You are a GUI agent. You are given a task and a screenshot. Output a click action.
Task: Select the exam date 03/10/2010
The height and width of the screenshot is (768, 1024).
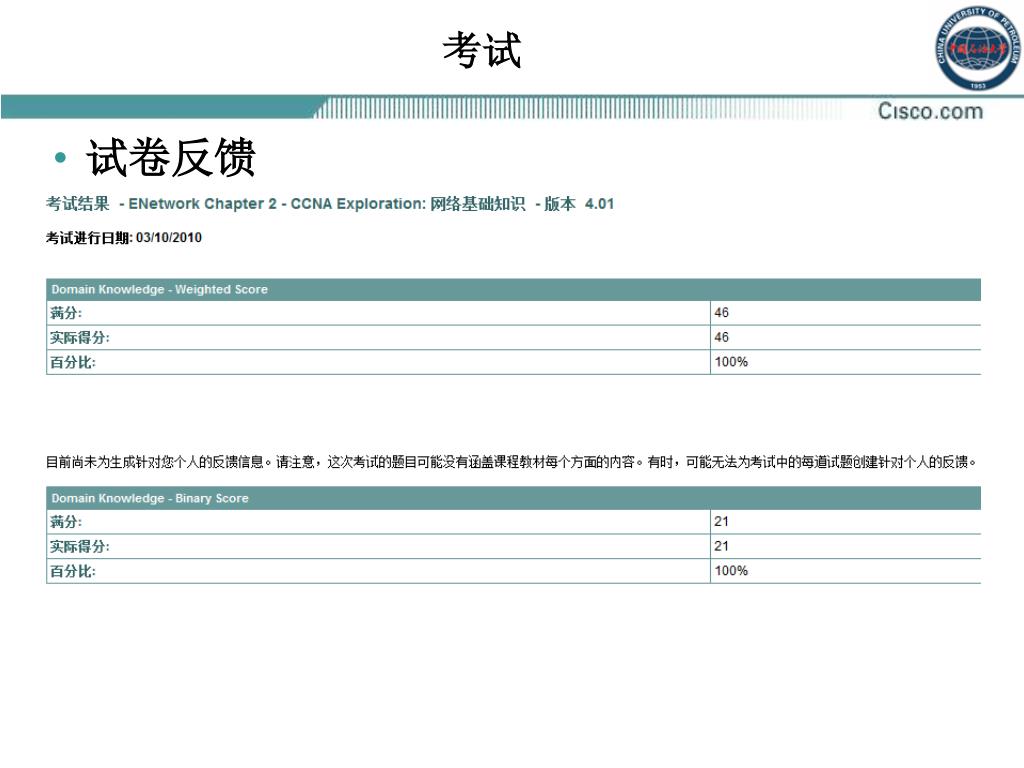pyautogui.click(x=168, y=238)
